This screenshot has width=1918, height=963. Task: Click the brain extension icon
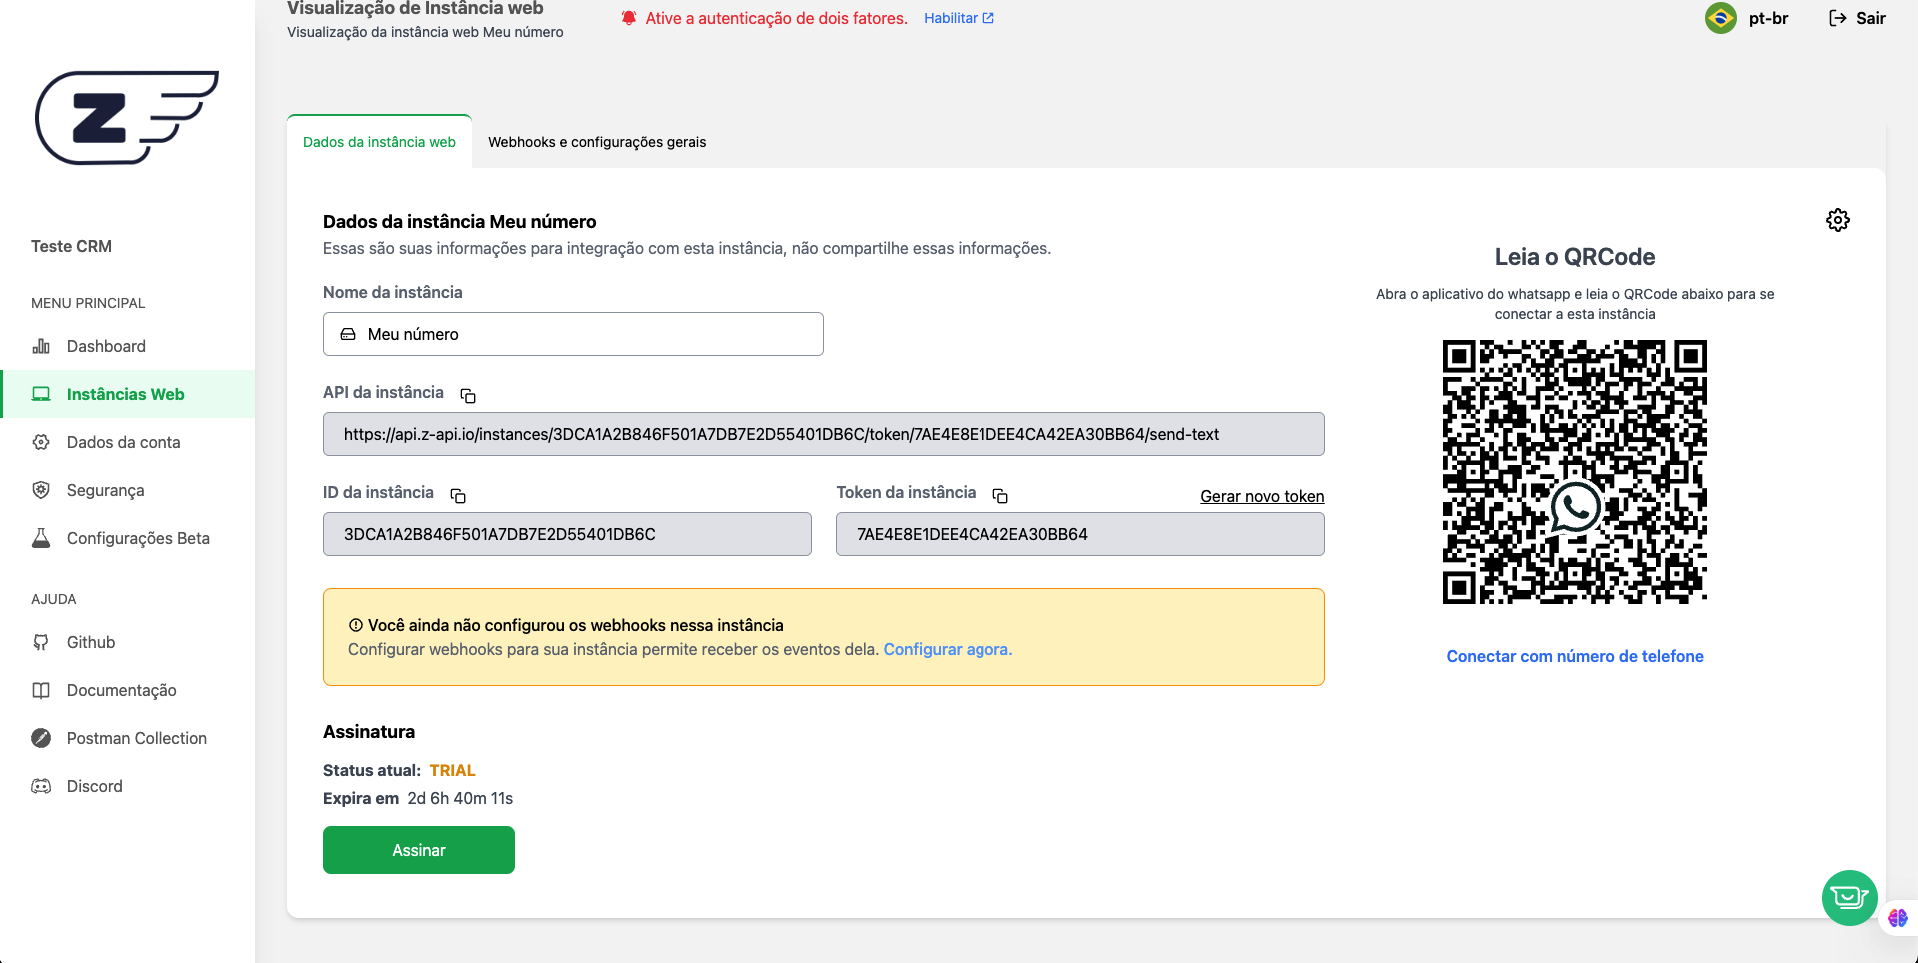[x=1898, y=918]
